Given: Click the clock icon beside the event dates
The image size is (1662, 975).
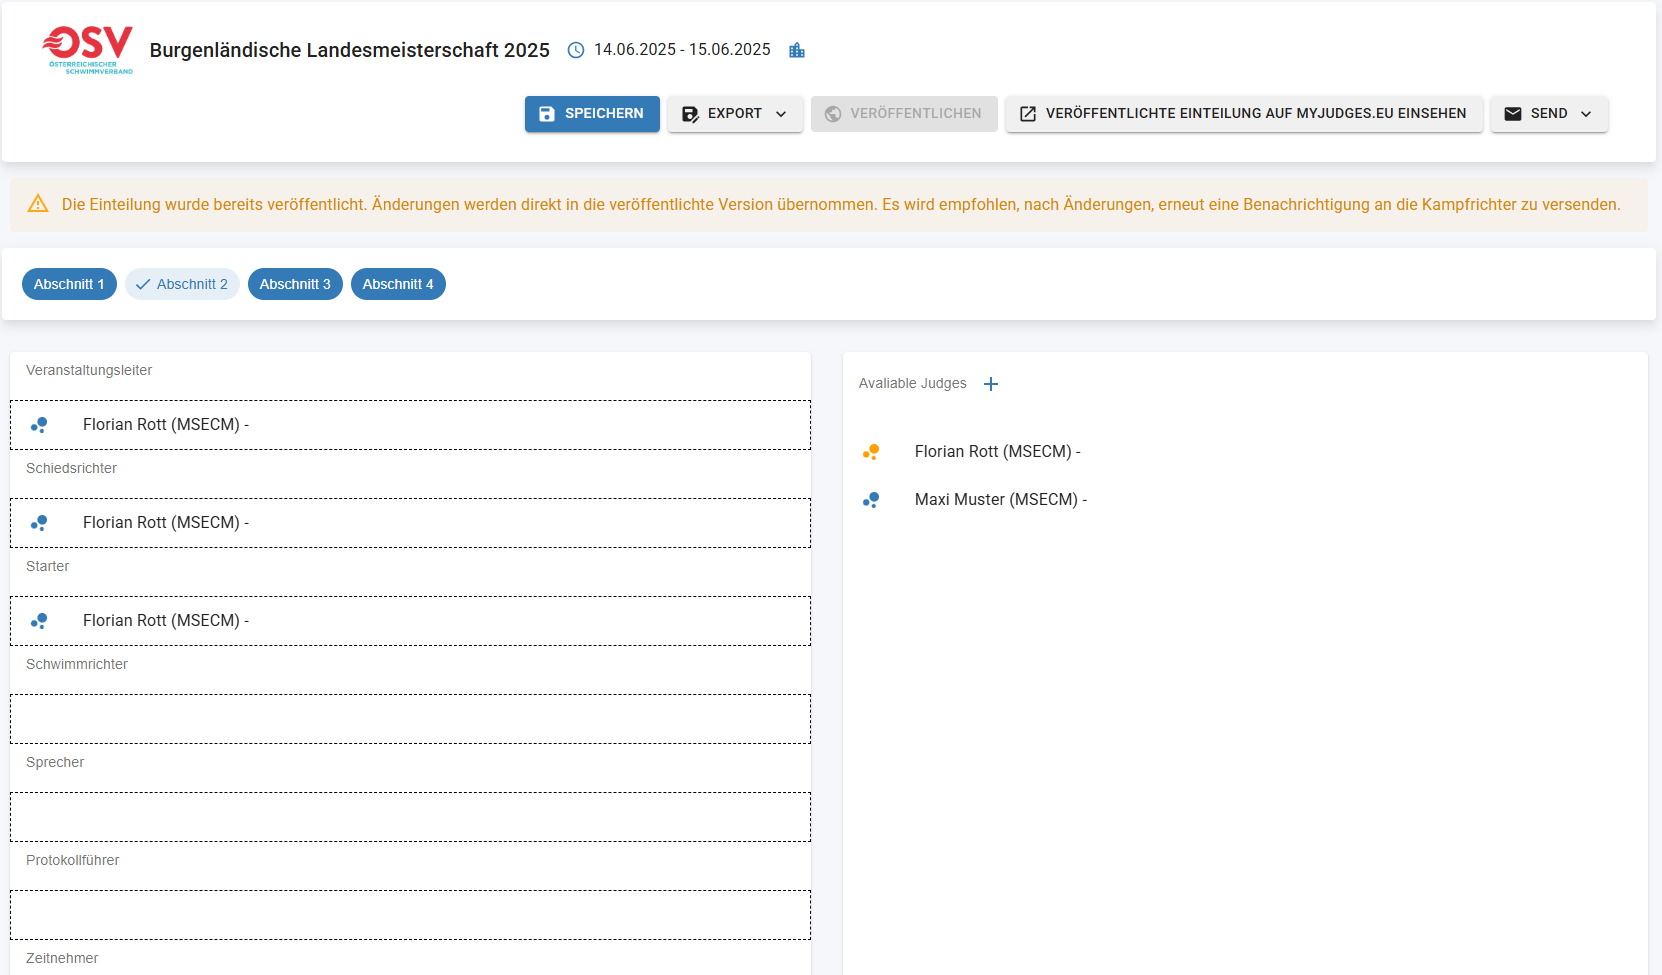Looking at the screenshot, I should tap(576, 50).
